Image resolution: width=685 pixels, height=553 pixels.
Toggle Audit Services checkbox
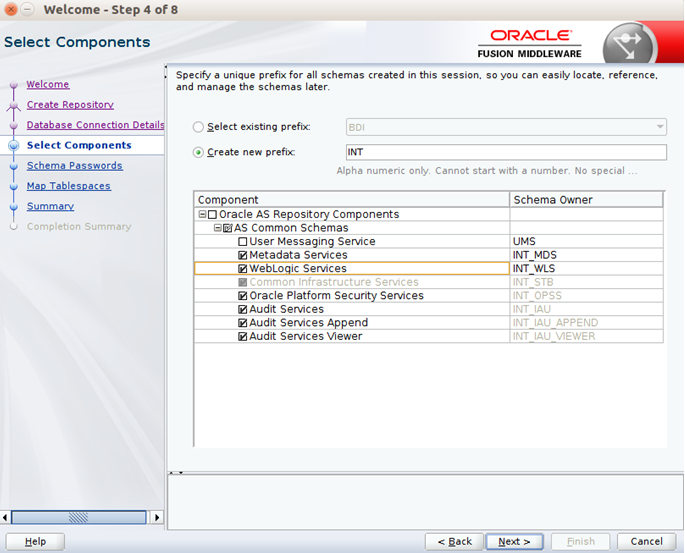(x=242, y=309)
